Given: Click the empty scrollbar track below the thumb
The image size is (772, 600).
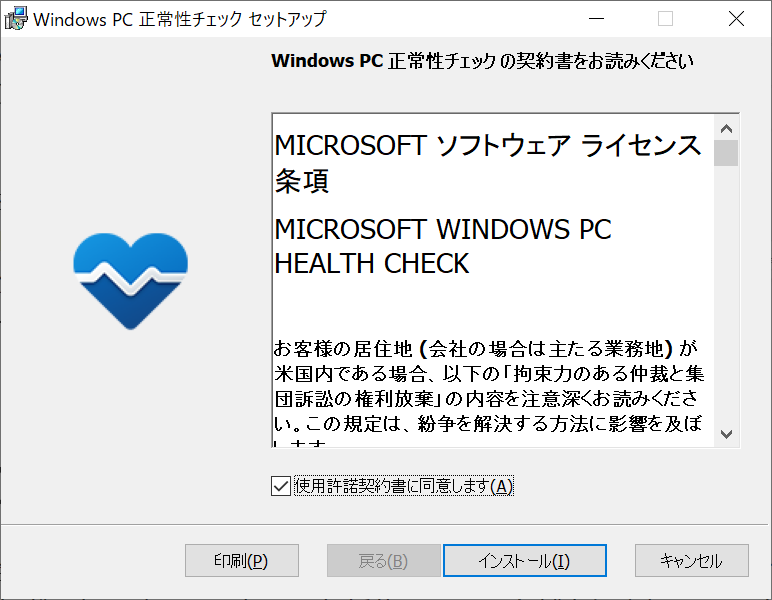Looking at the screenshot, I should (x=726, y=294).
